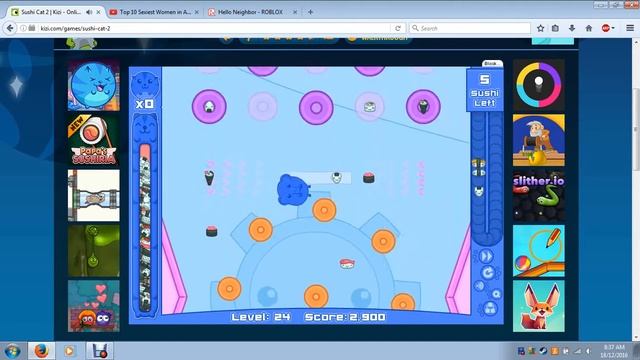Open the hearts and monsters game thumbnail
The height and width of the screenshot is (360, 640).
[x=93, y=306]
